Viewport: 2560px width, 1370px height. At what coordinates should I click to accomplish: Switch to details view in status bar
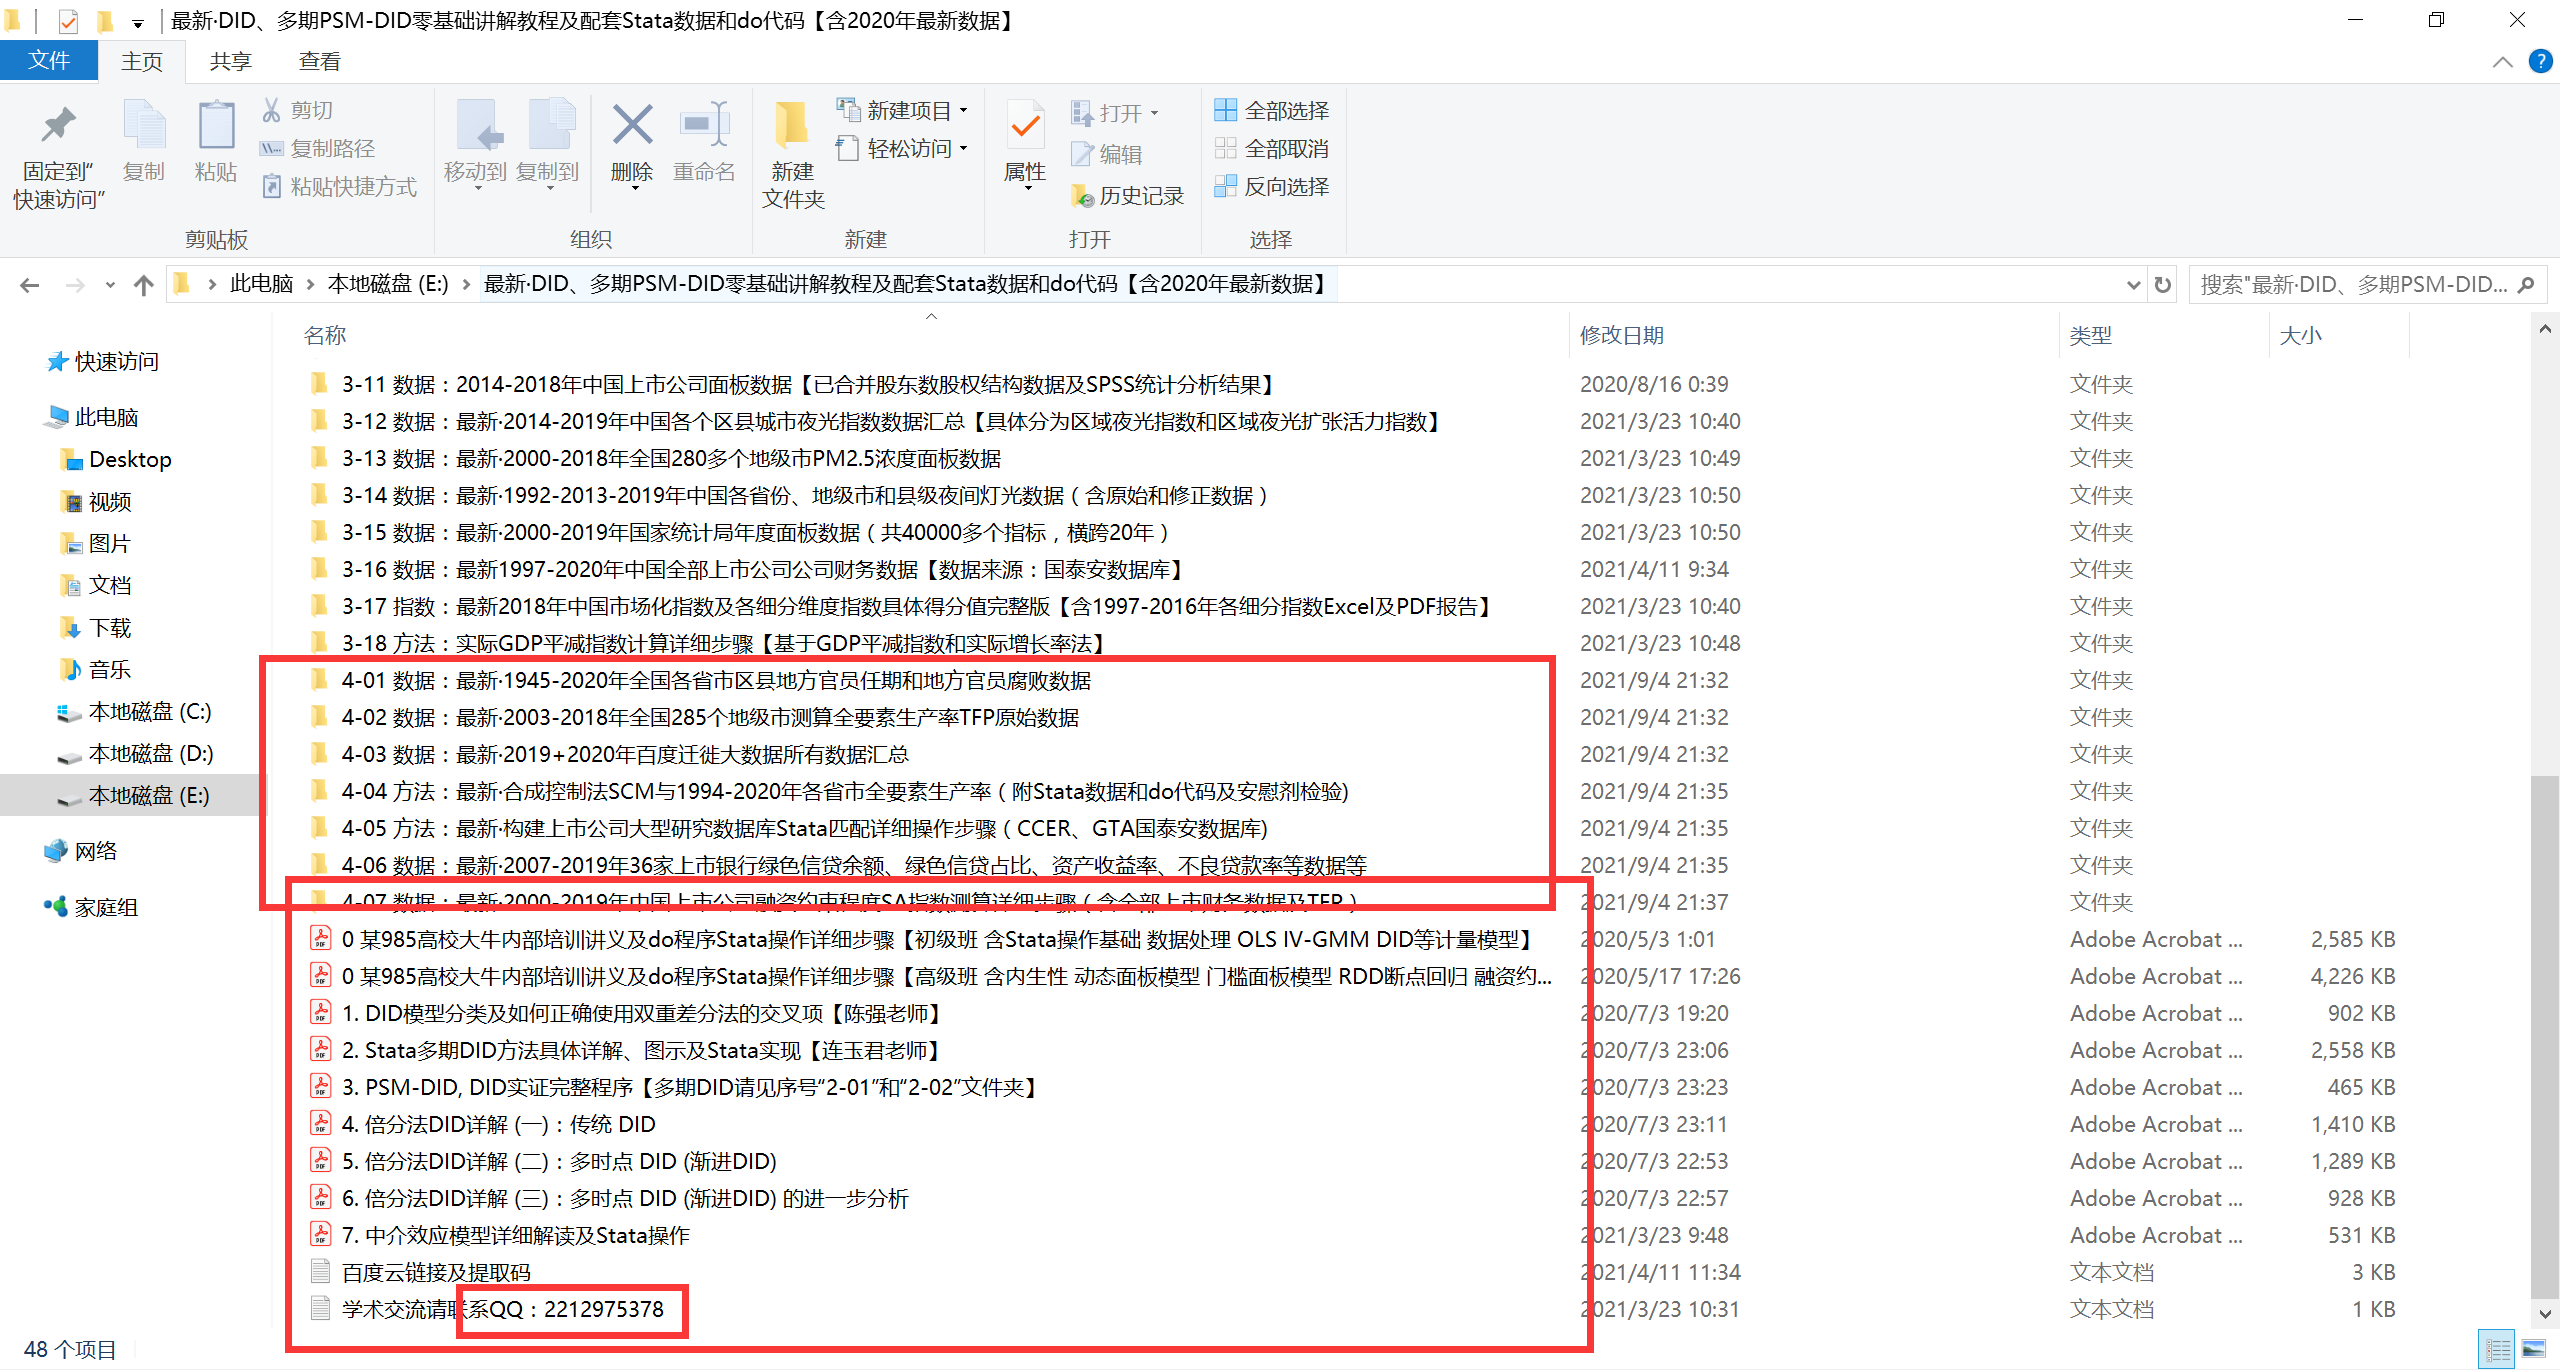2498,1349
